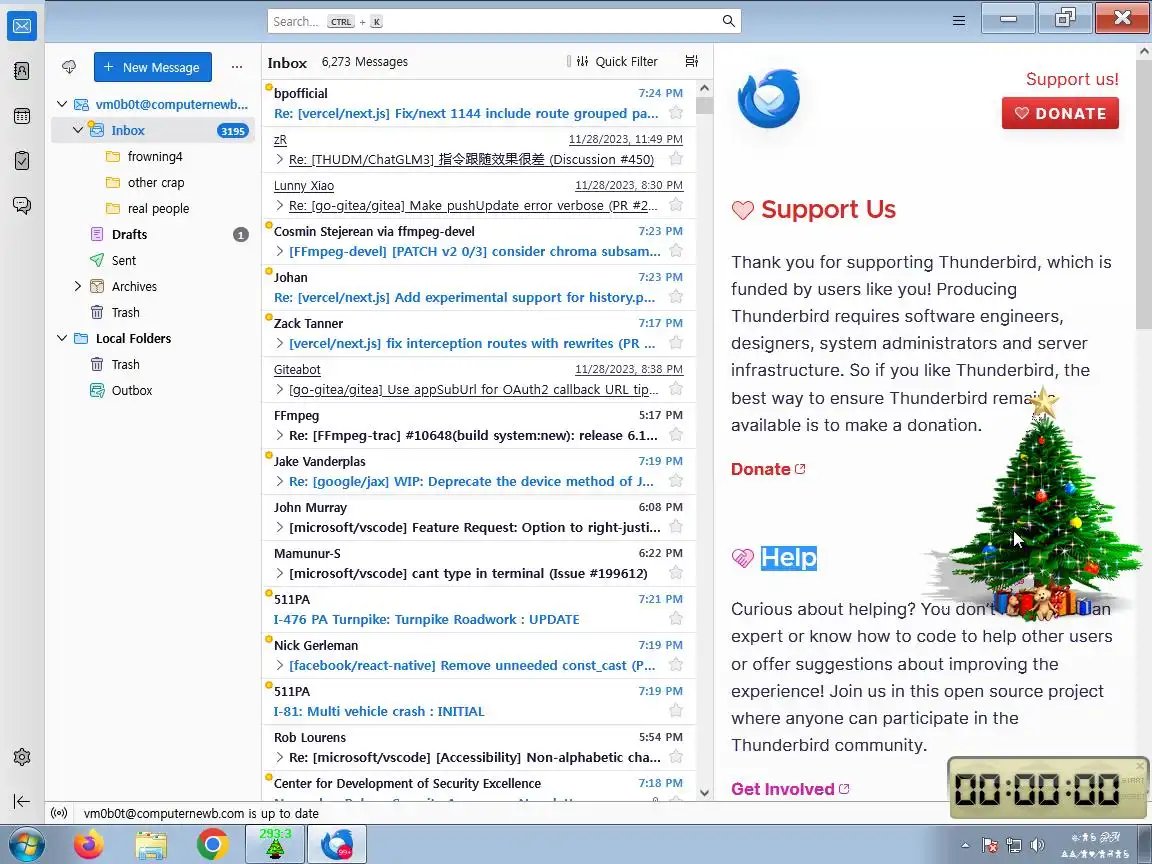
Task: Click the message list scroll down arrow
Action: [x=704, y=793]
